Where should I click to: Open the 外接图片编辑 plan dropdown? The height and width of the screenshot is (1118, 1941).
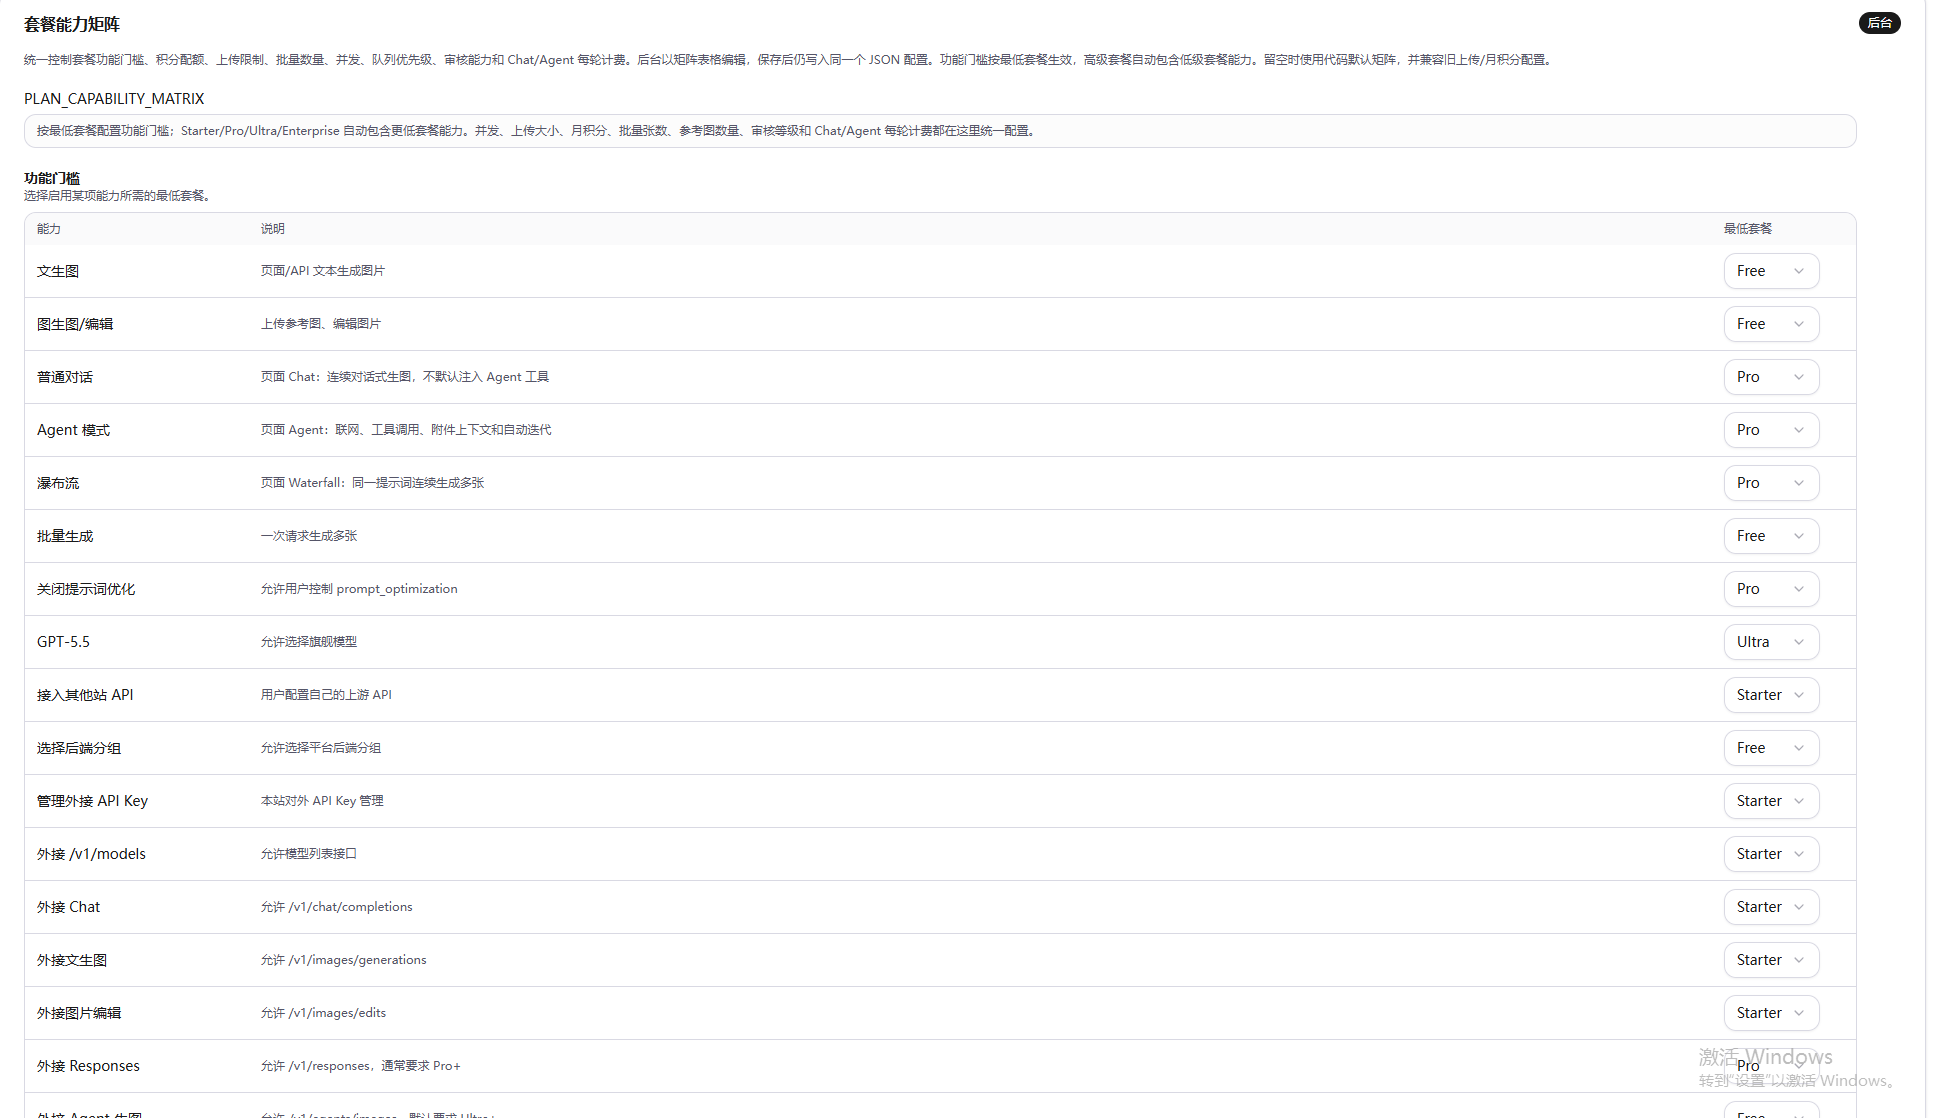1771,1013
